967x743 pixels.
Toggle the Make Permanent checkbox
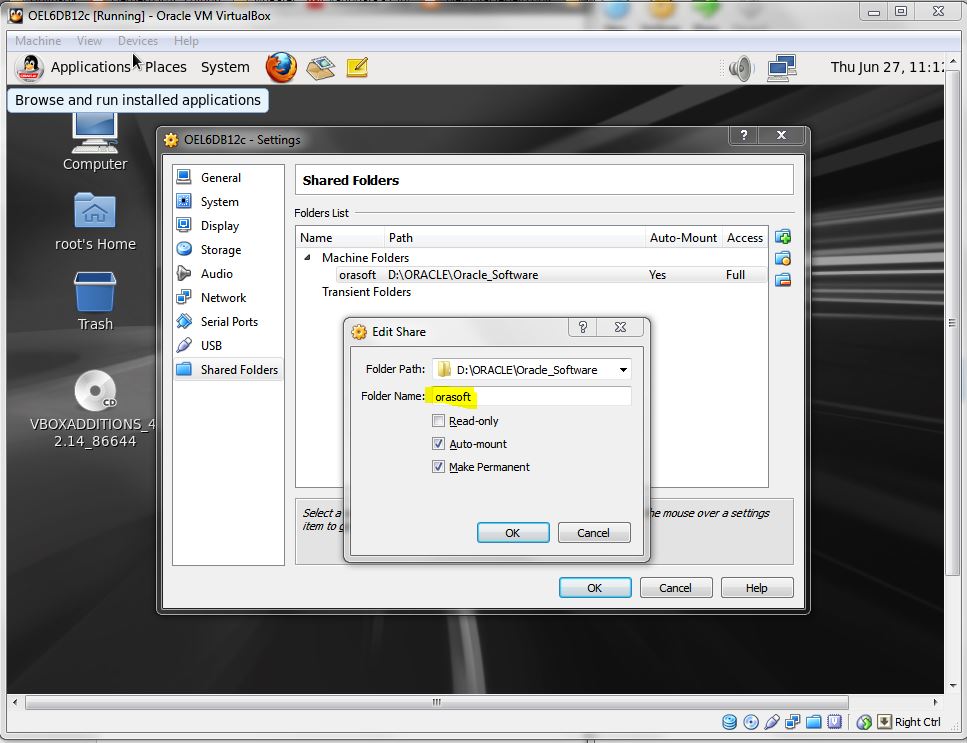(x=438, y=467)
